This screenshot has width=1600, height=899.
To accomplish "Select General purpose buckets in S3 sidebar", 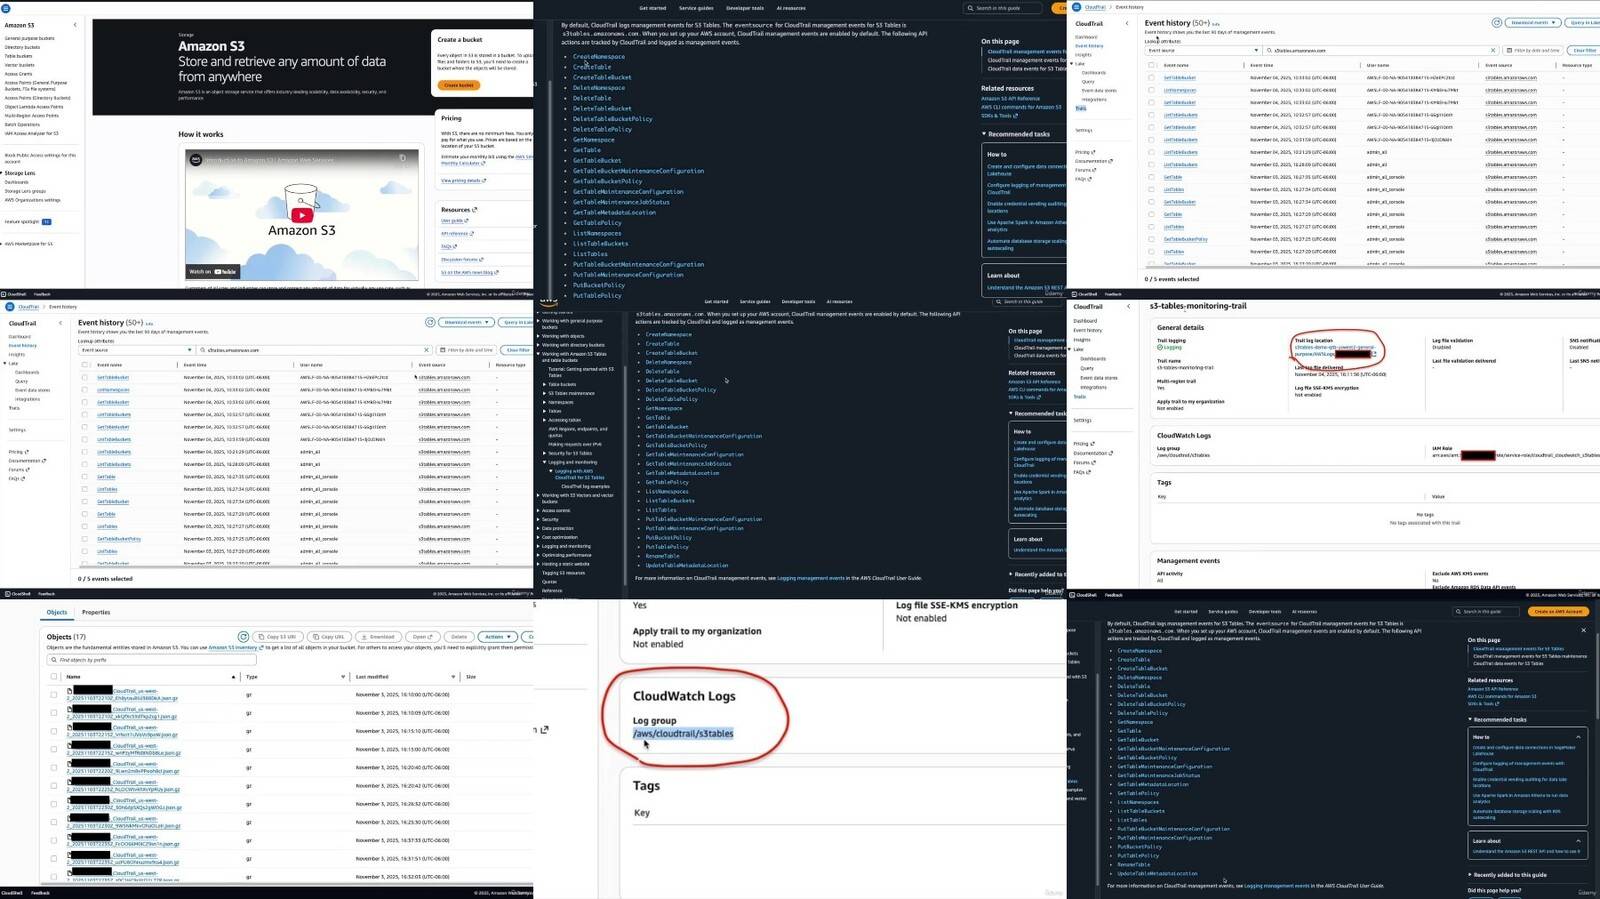I will tap(30, 38).
